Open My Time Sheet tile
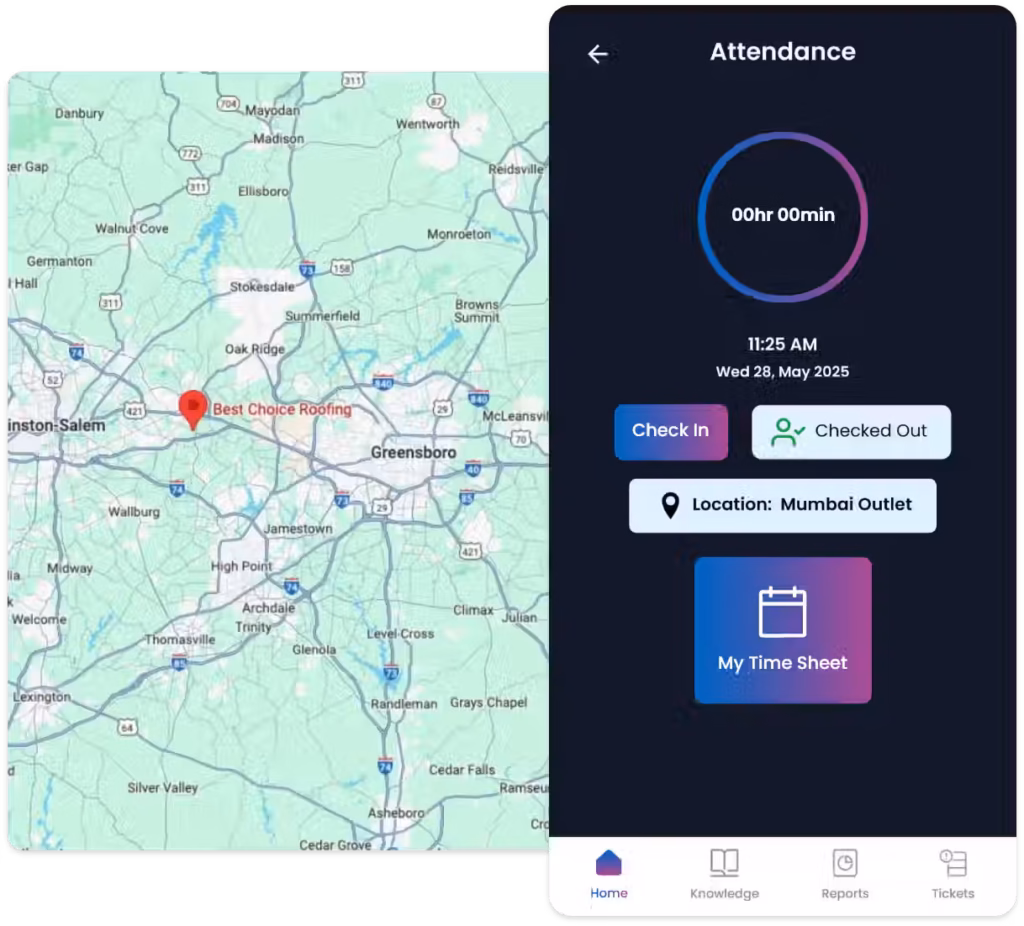Viewport: 1024px width, 926px height. coord(782,630)
